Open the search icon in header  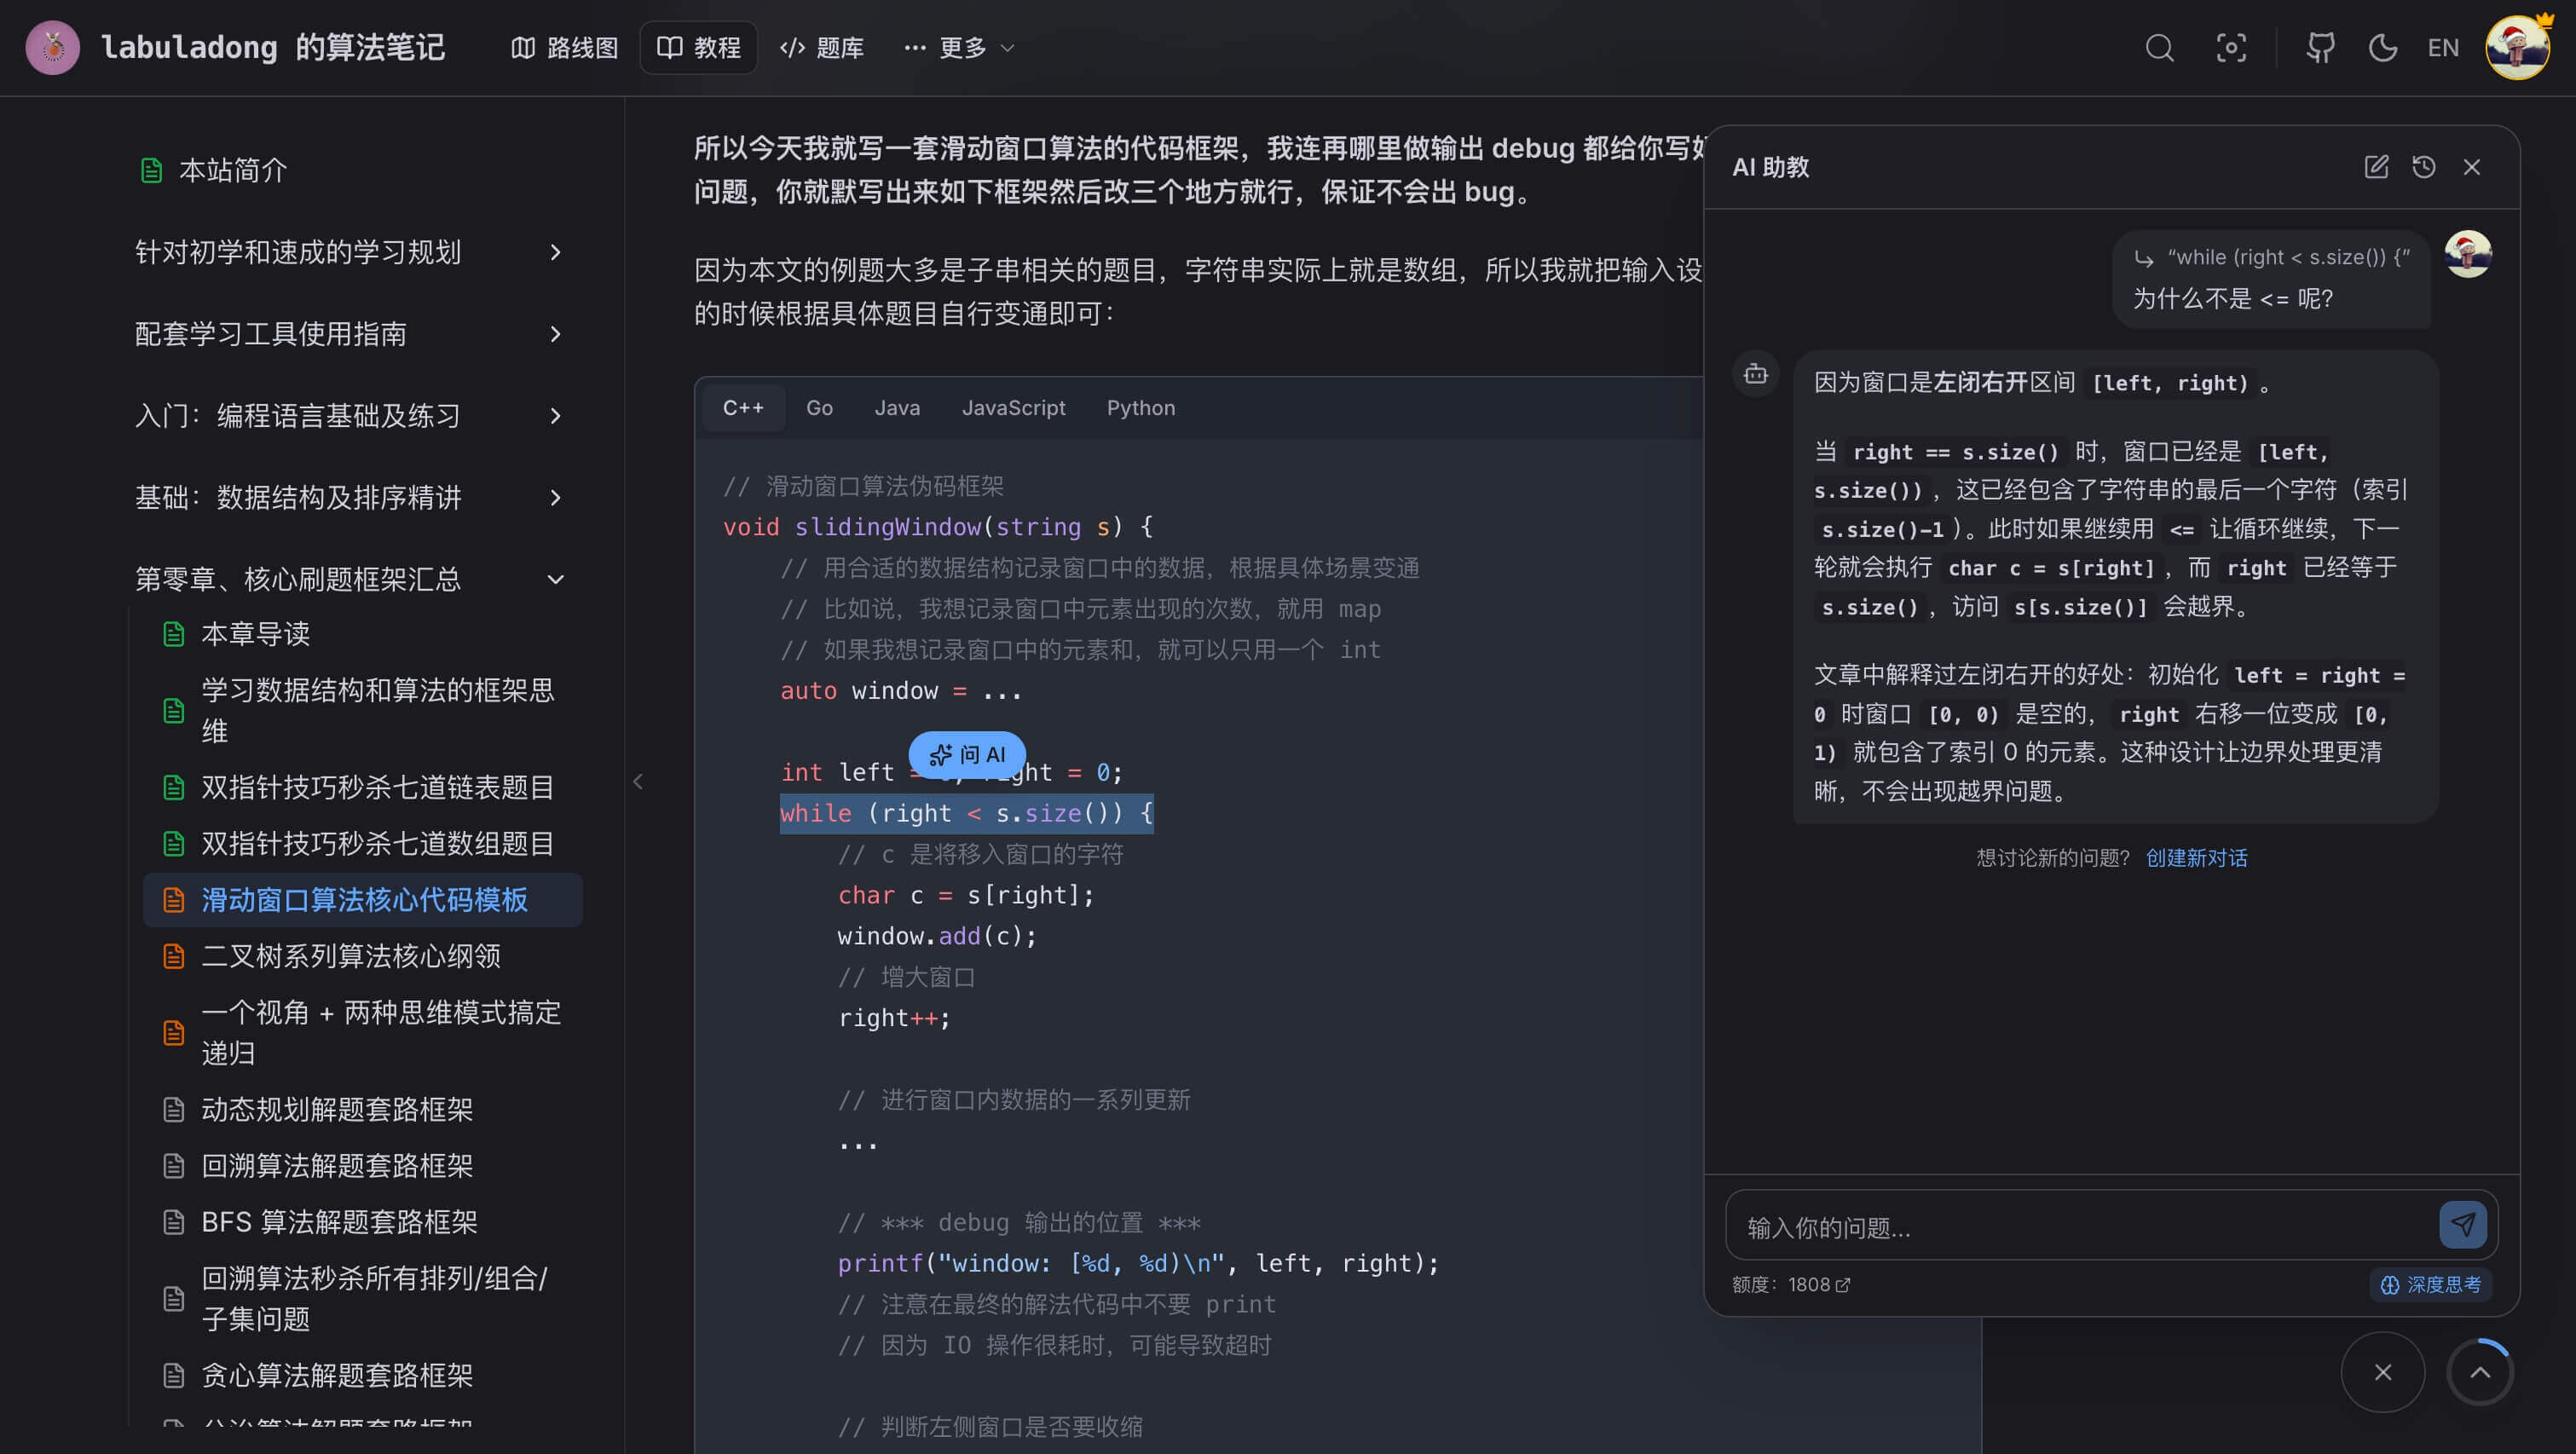tap(2159, 48)
